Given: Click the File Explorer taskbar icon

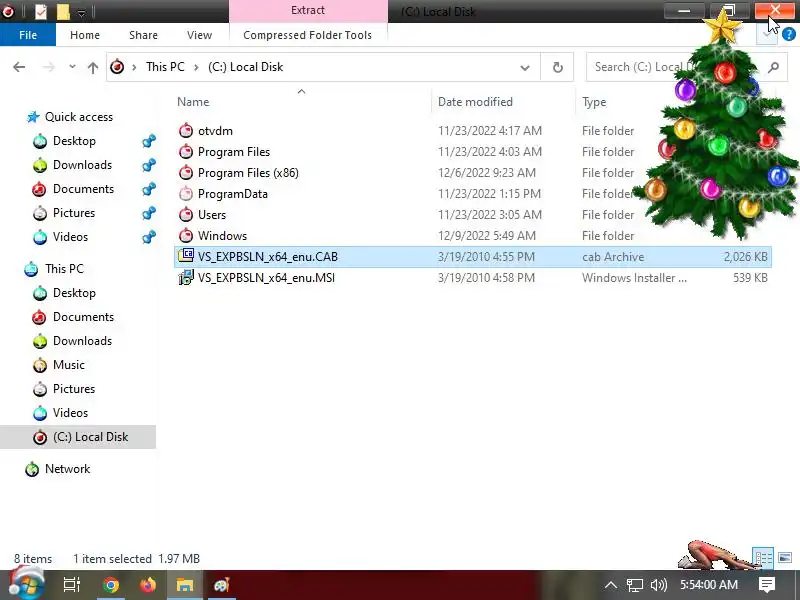Looking at the screenshot, I should [x=185, y=585].
